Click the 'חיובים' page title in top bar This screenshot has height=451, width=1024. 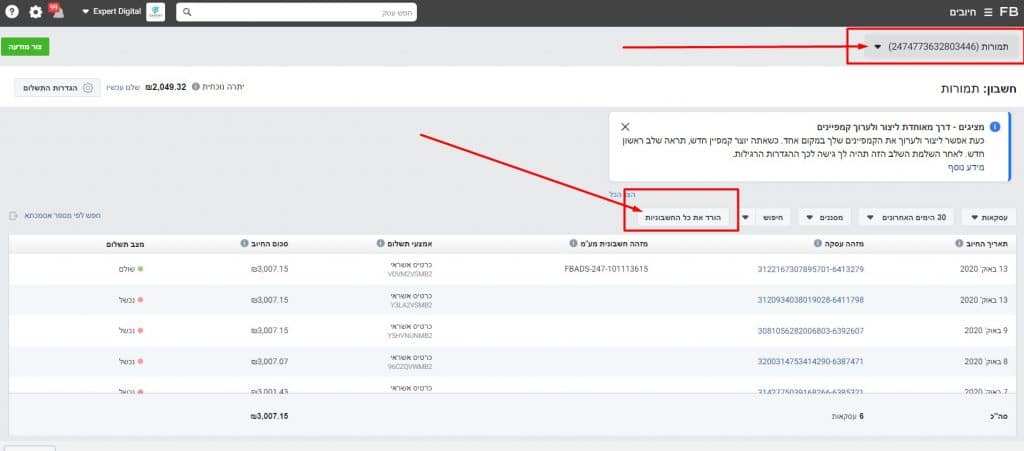pyautogui.click(x=963, y=12)
